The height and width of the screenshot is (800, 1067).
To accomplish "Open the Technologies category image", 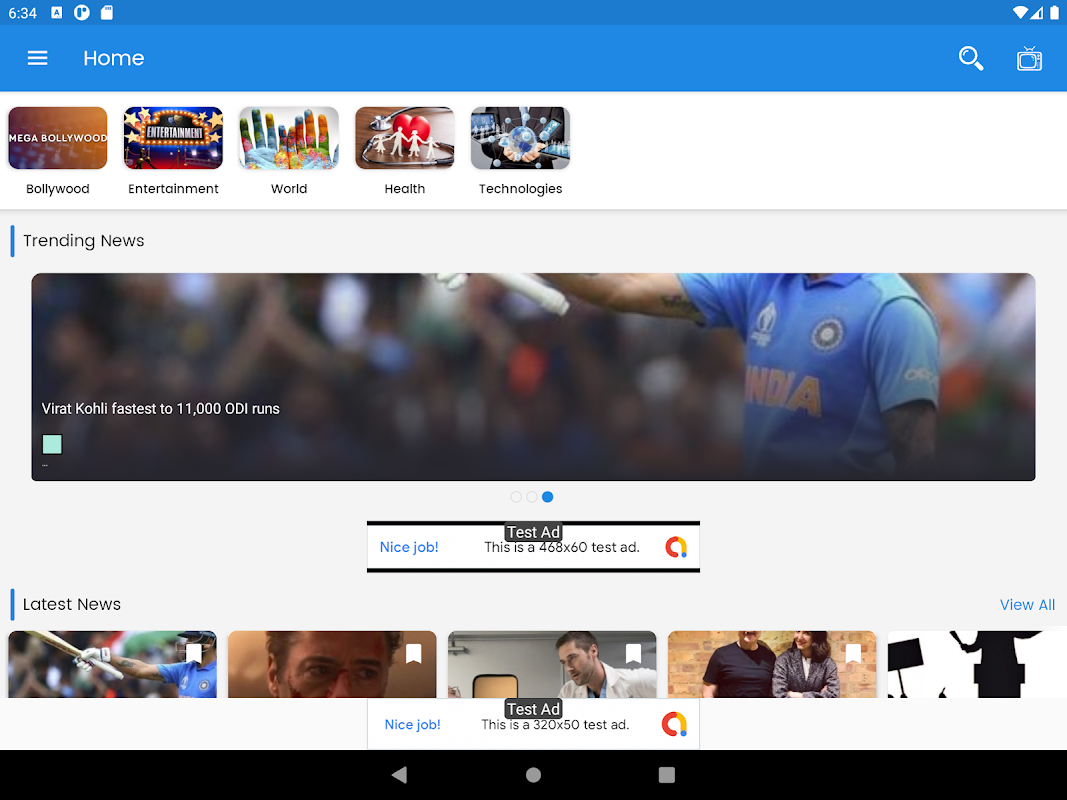I will click(521, 138).
